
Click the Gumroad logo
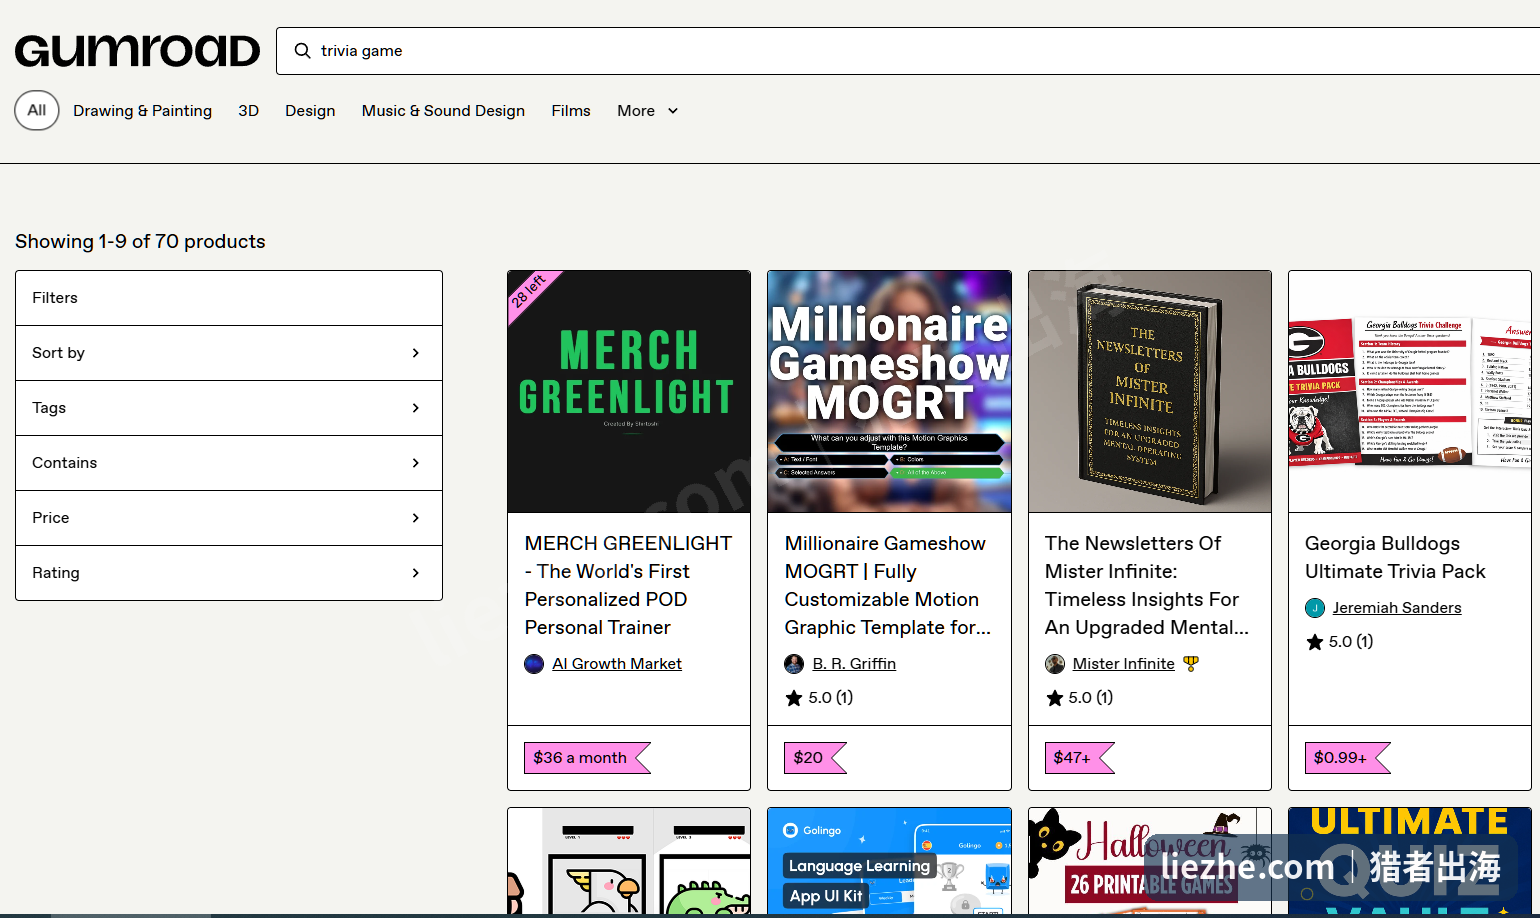pyautogui.click(x=137, y=51)
